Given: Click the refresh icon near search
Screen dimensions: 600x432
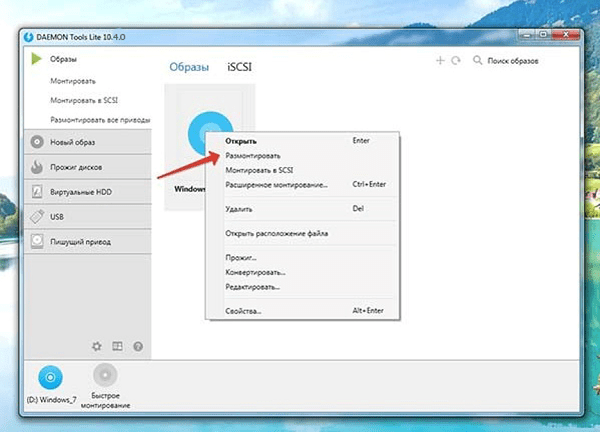Looking at the screenshot, I should tap(456, 60).
